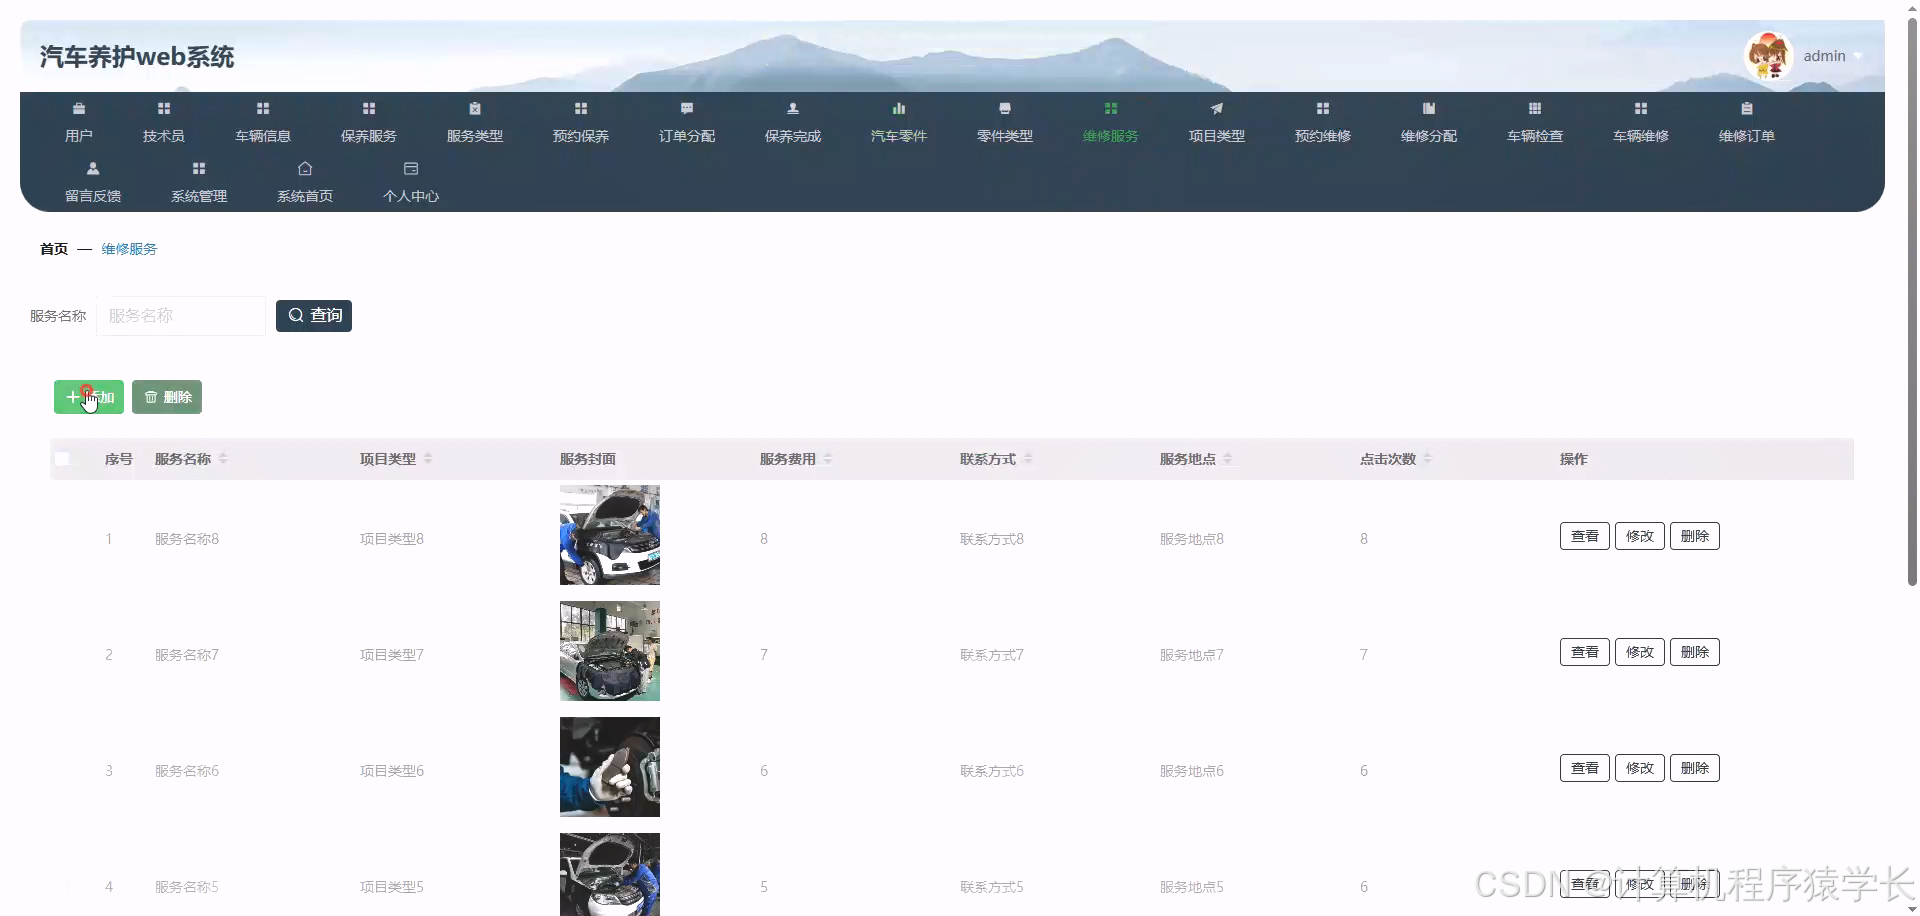Open the 系统首页 home icon

point(305,168)
